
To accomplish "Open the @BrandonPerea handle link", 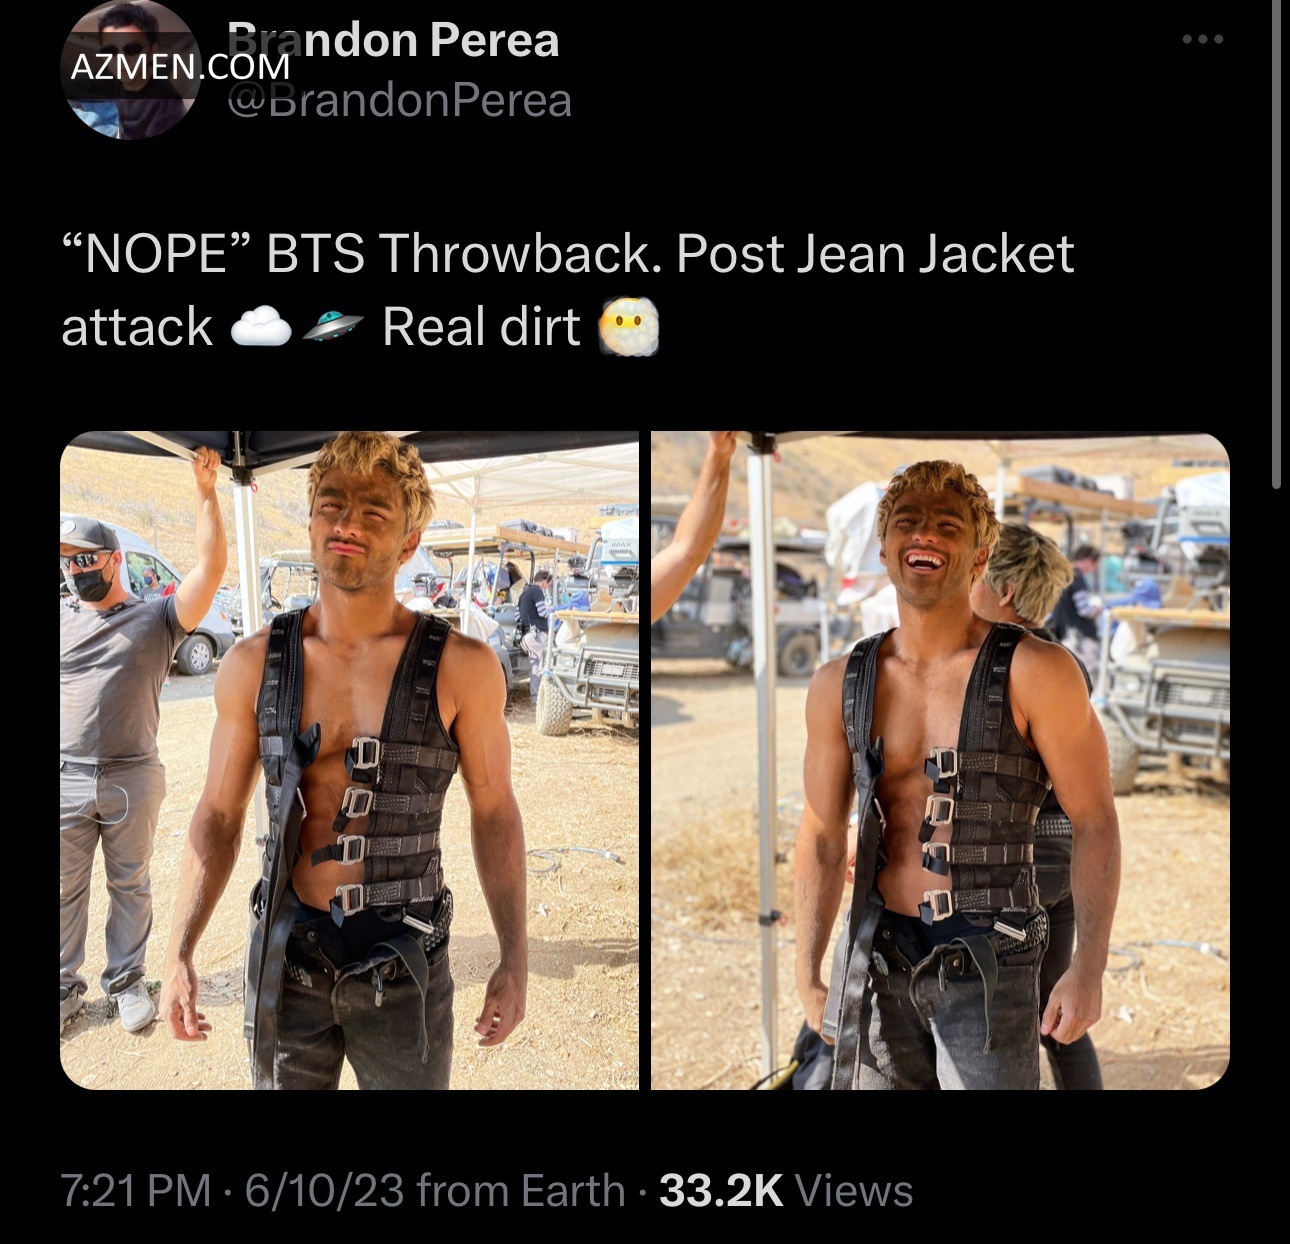I will coord(399,100).
